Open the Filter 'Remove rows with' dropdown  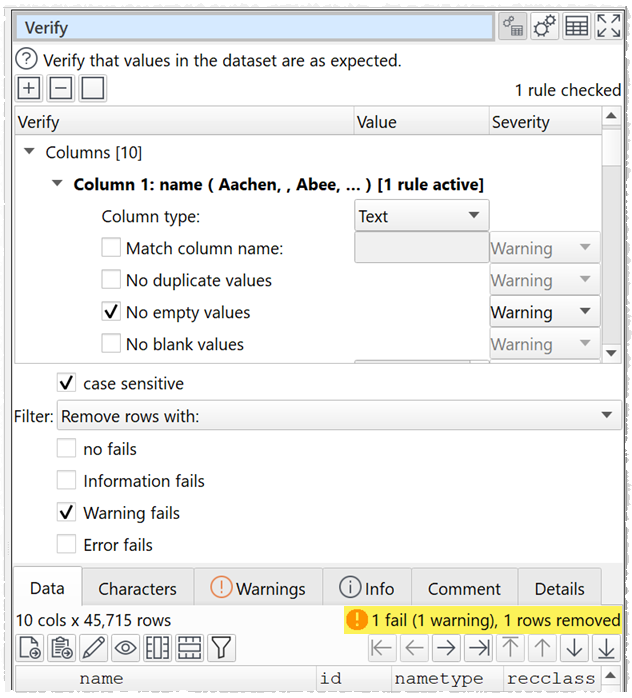coord(340,416)
